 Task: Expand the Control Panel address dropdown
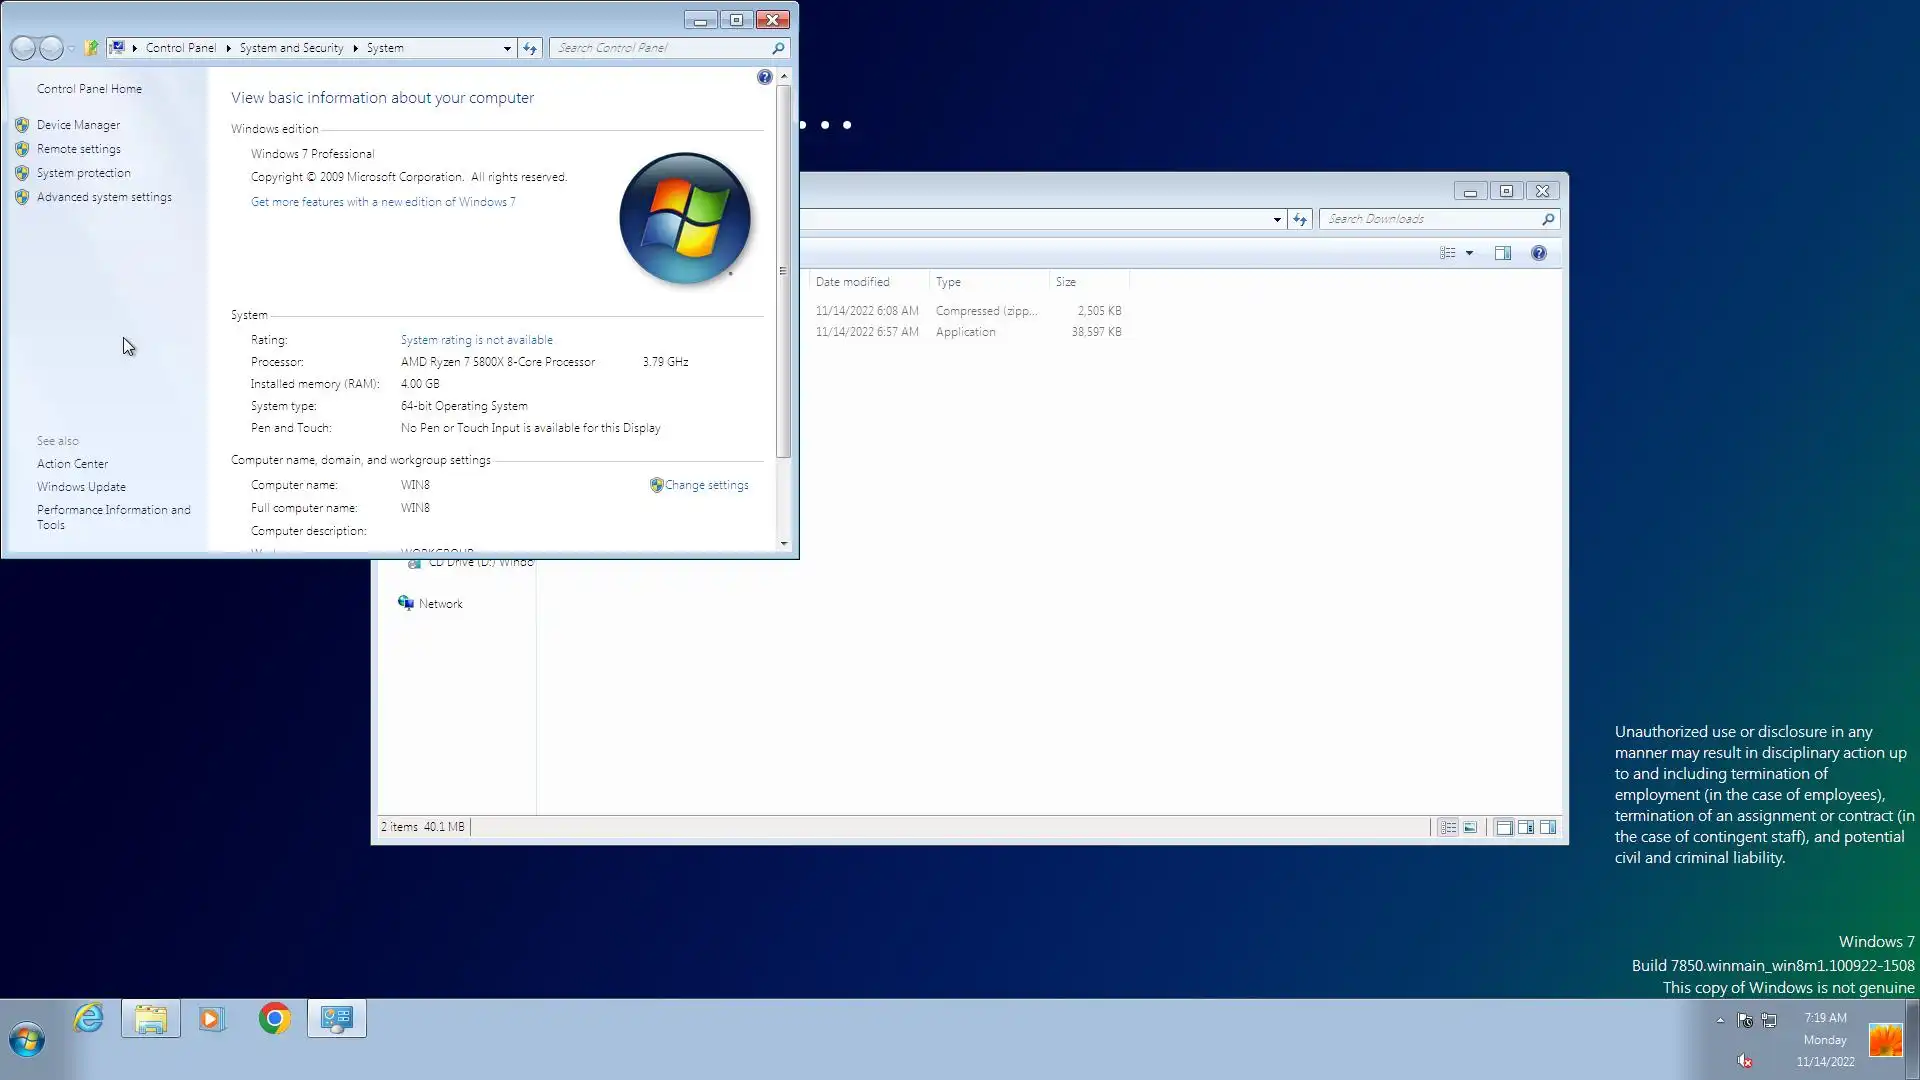(x=507, y=48)
